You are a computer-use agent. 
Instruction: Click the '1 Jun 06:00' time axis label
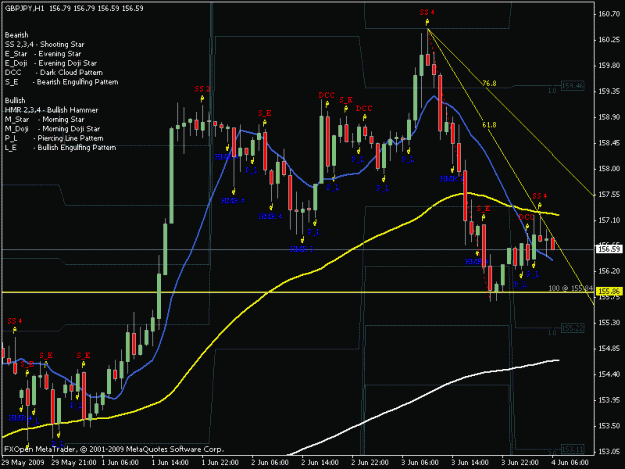[x=120, y=463]
